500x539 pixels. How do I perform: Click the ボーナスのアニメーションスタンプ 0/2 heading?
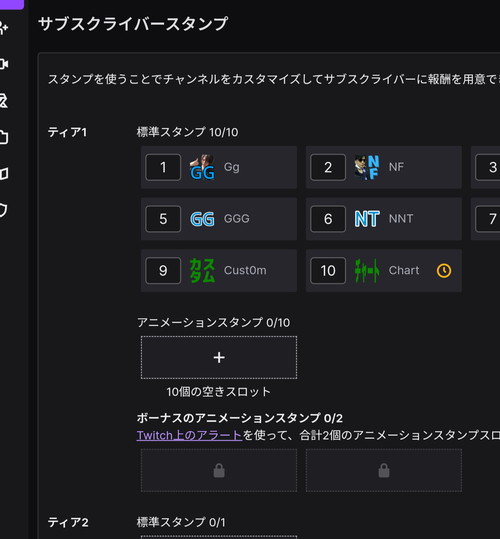[240, 418]
